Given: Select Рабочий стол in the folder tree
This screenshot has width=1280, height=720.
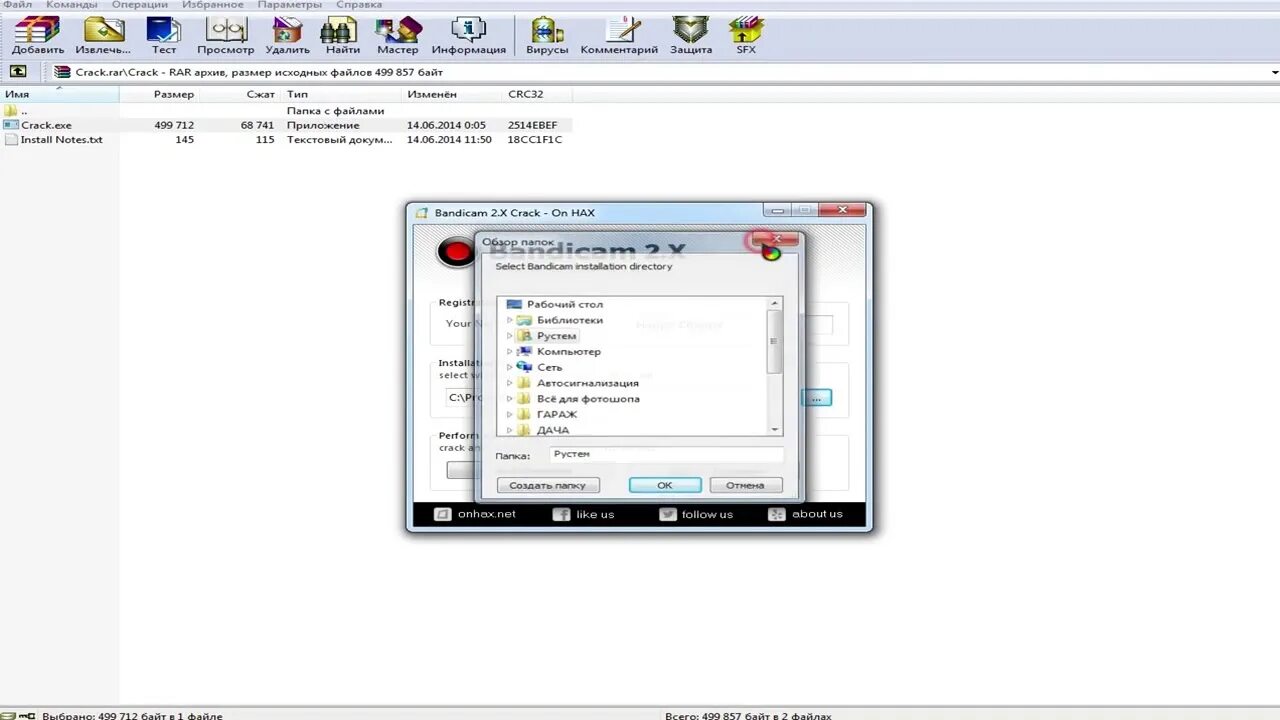Looking at the screenshot, I should coord(565,304).
